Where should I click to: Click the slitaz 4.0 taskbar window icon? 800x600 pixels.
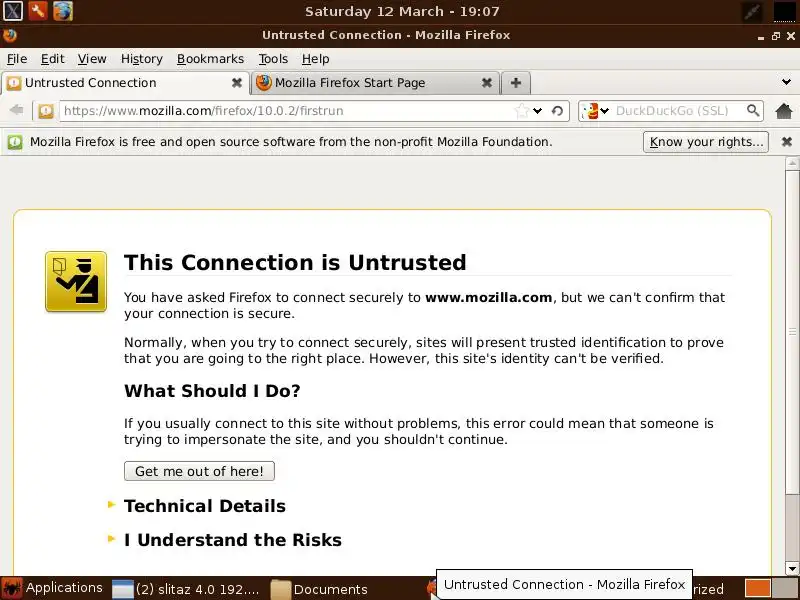[x=122, y=589]
